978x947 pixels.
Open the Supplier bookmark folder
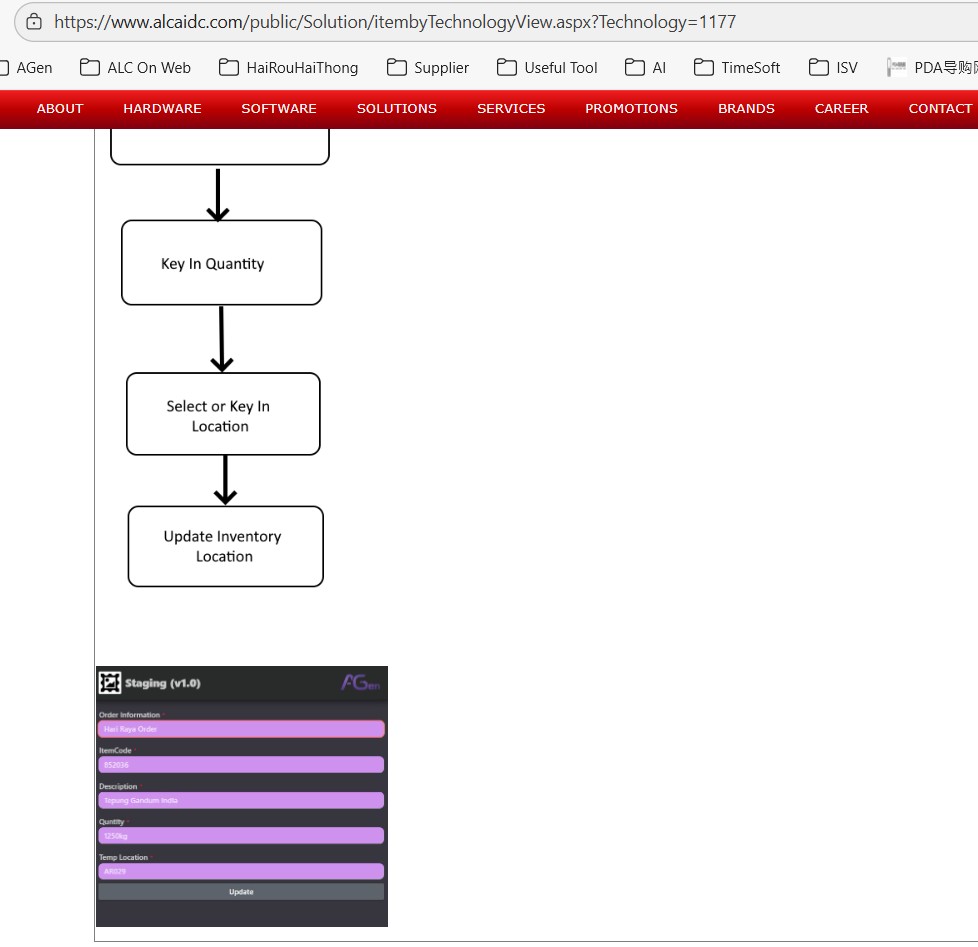click(x=428, y=68)
